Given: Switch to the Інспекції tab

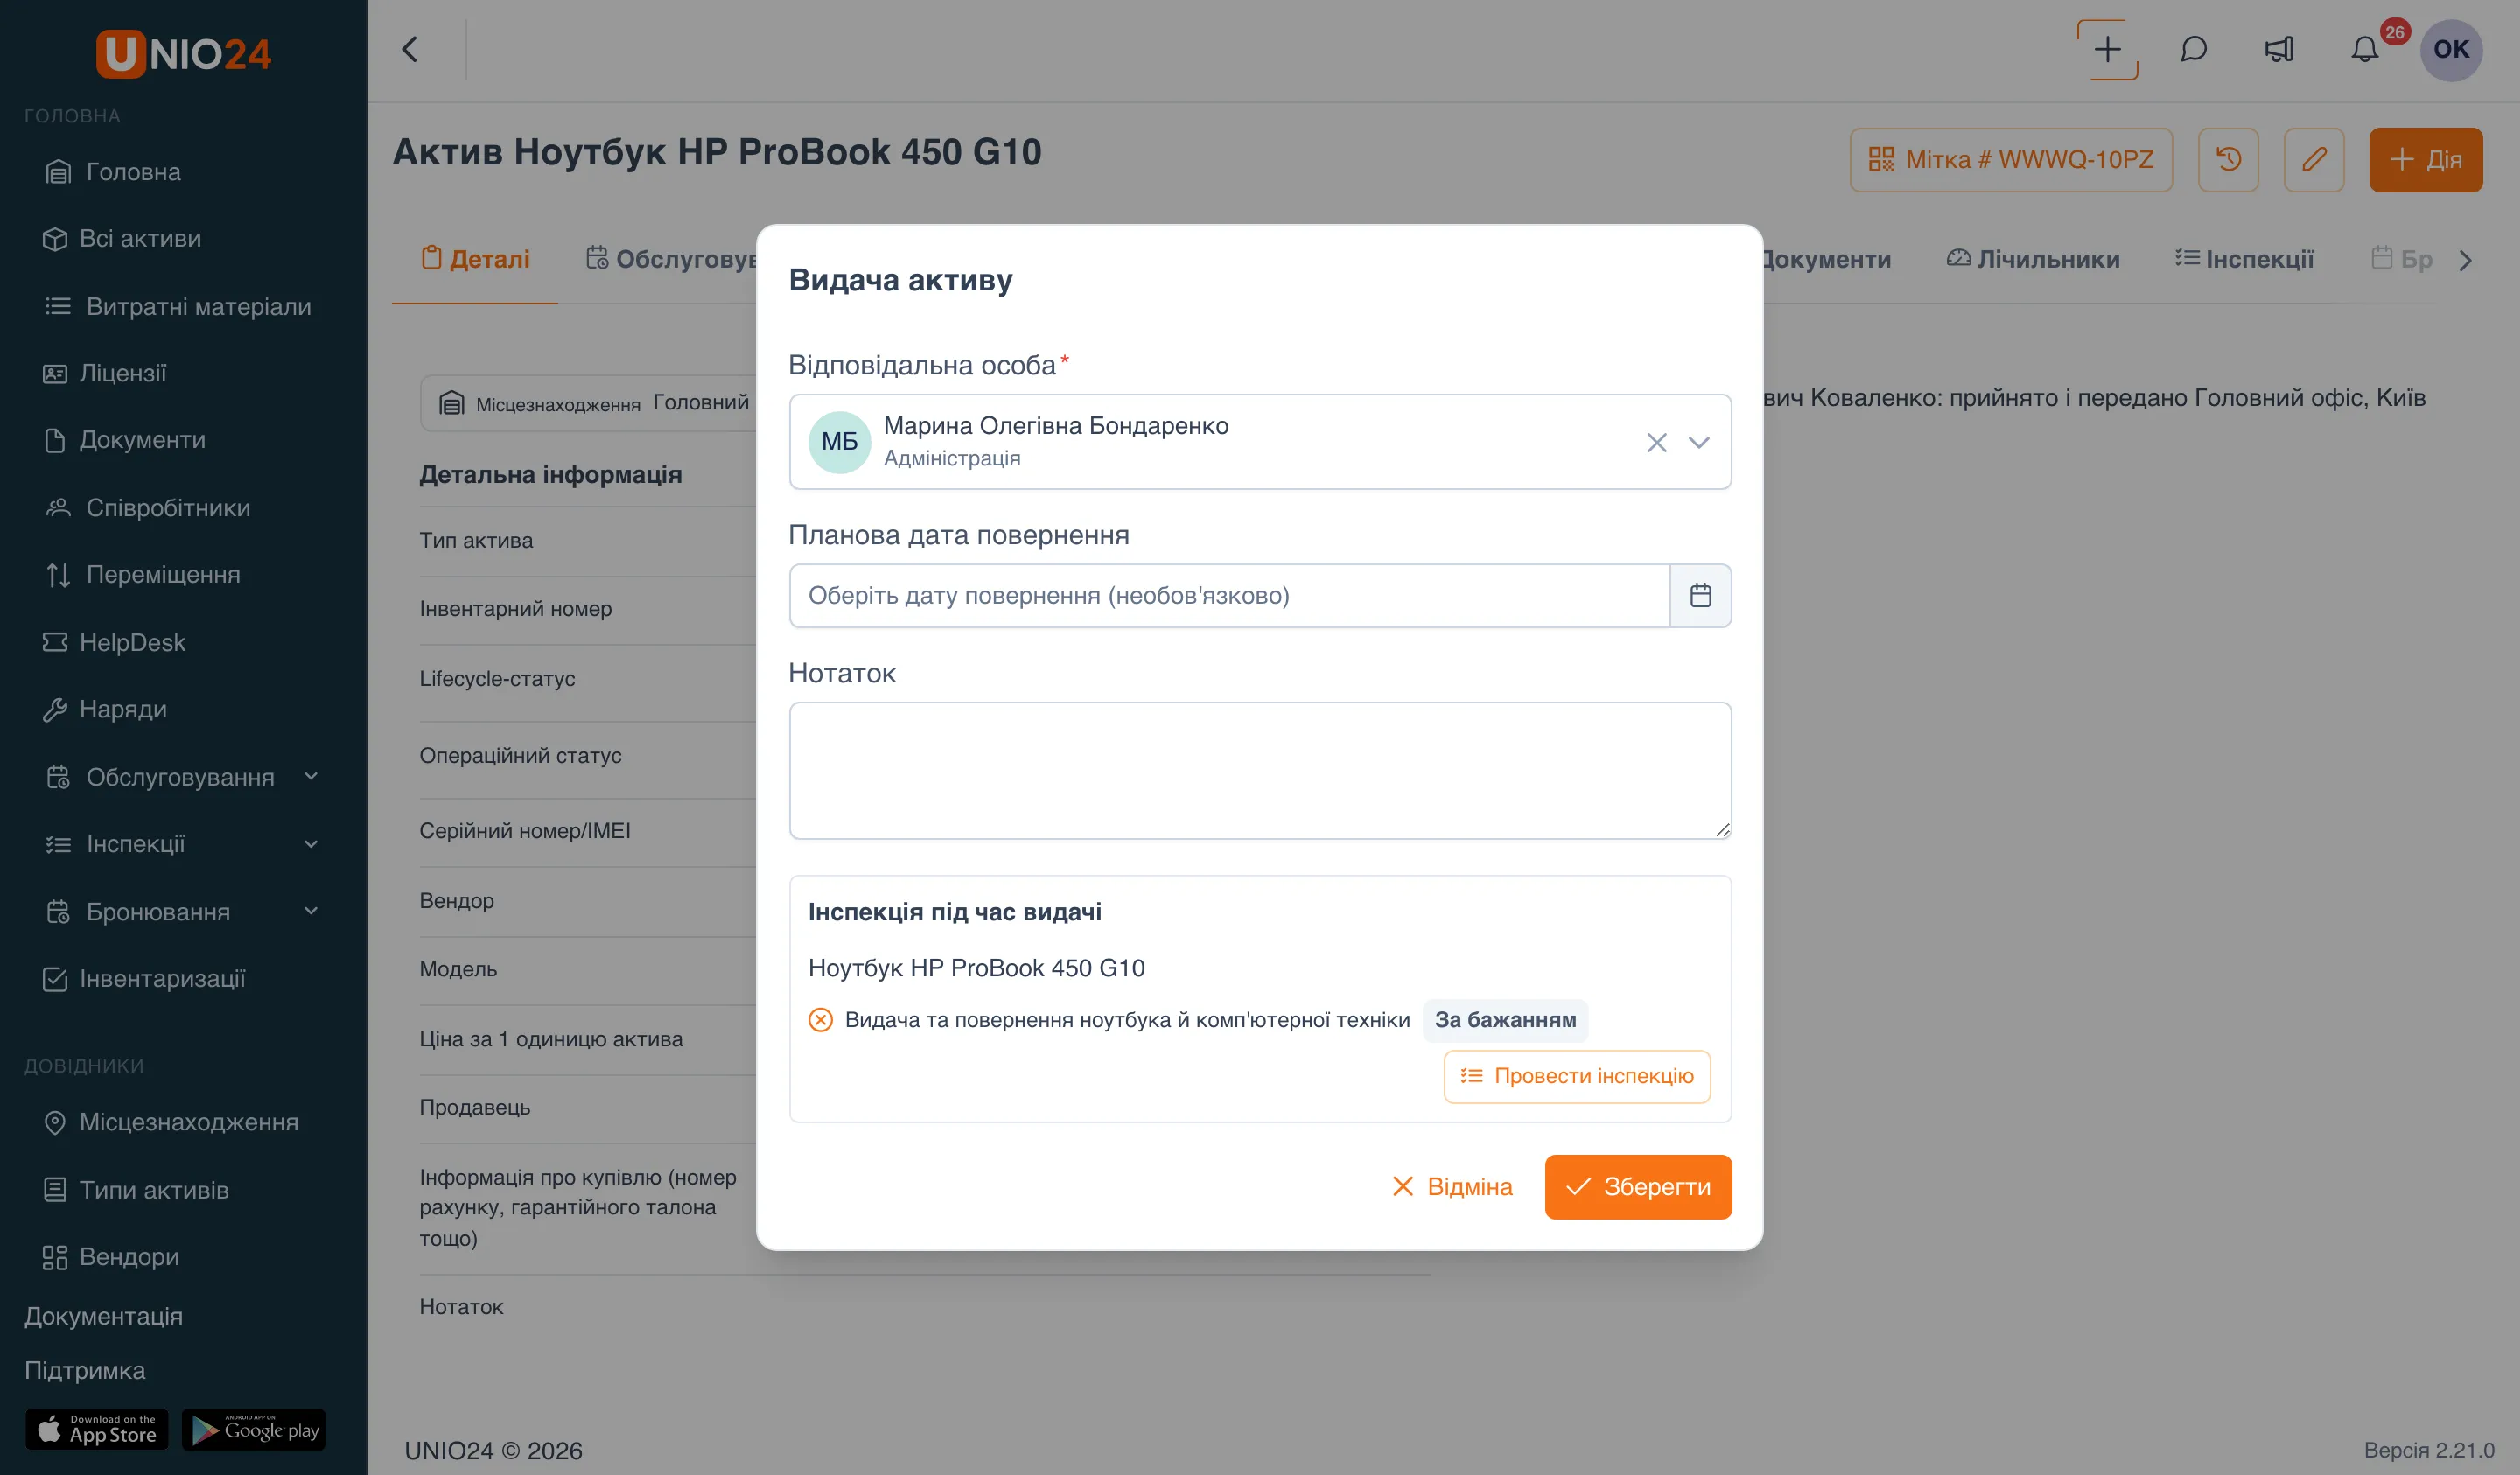Looking at the screenshot, I should click(x=2244, y=259).
